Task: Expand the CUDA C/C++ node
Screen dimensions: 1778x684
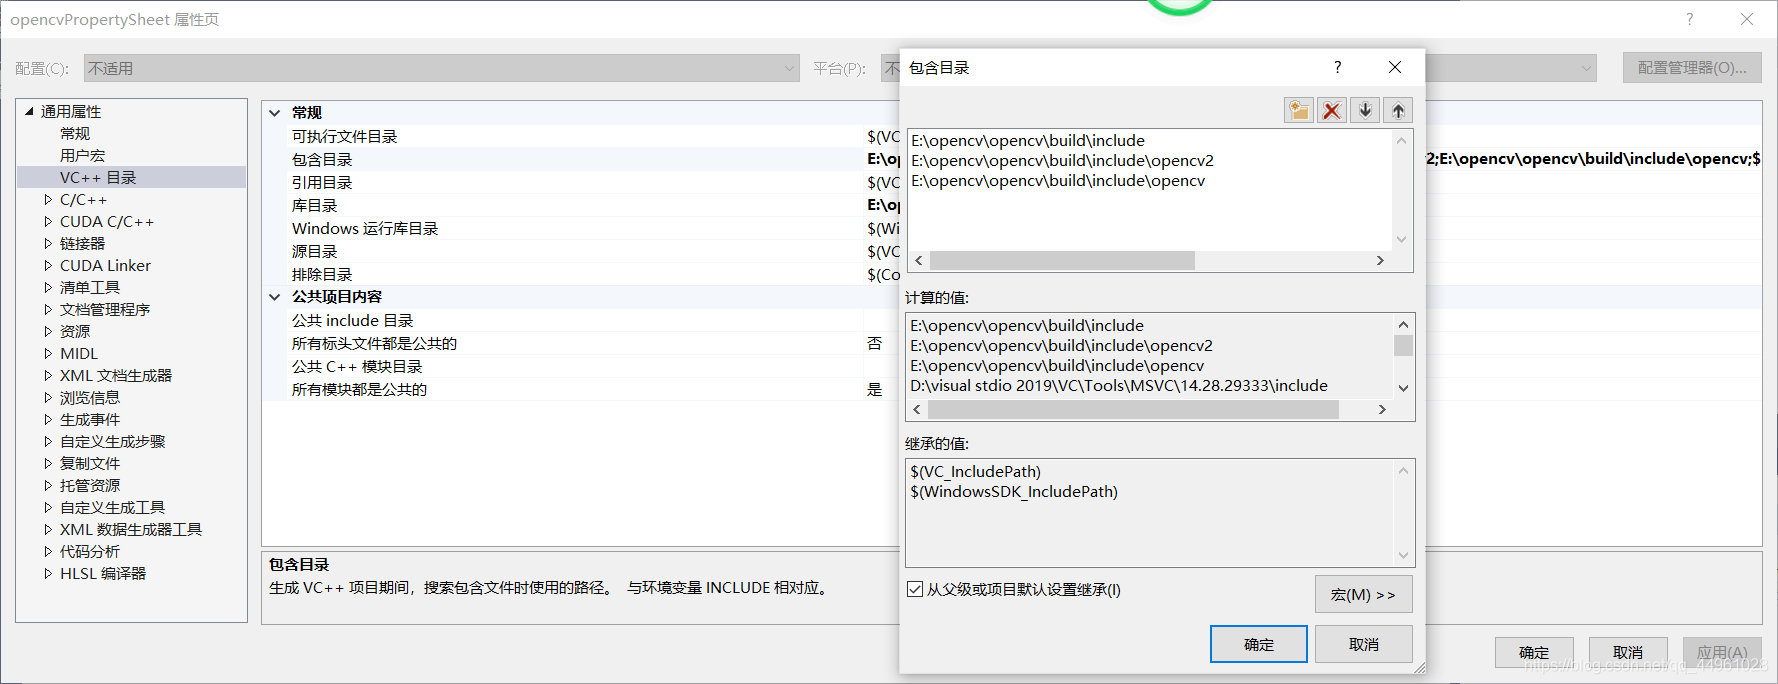Action: 48,221
